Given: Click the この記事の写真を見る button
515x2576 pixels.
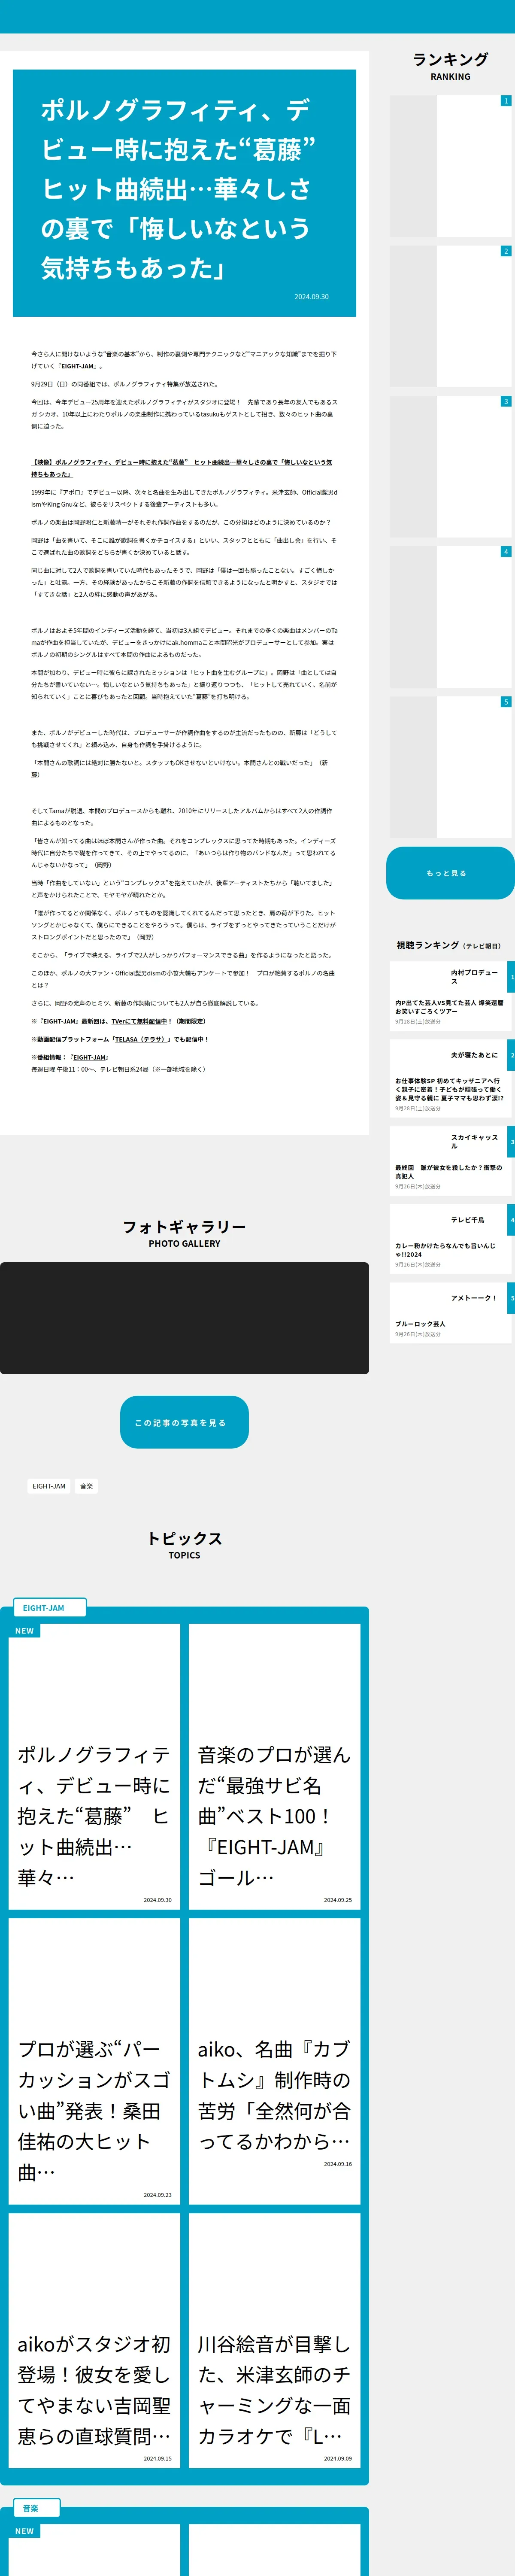Looking at the screenshot, I should [184, 1422].
